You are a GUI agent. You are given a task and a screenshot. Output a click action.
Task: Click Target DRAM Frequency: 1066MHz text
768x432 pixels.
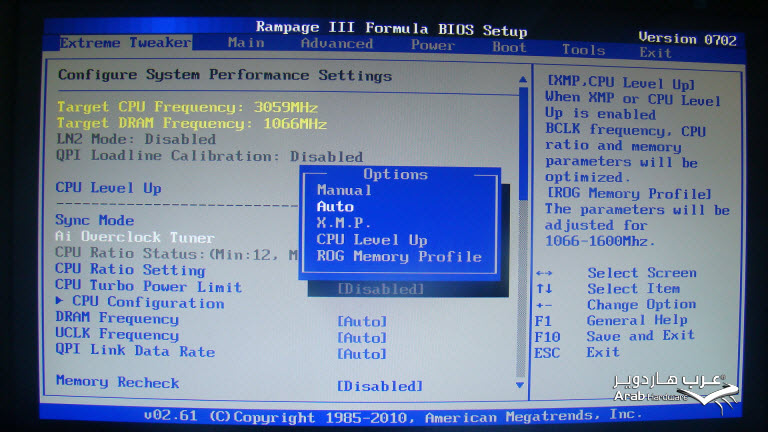[x=192, y=123]
